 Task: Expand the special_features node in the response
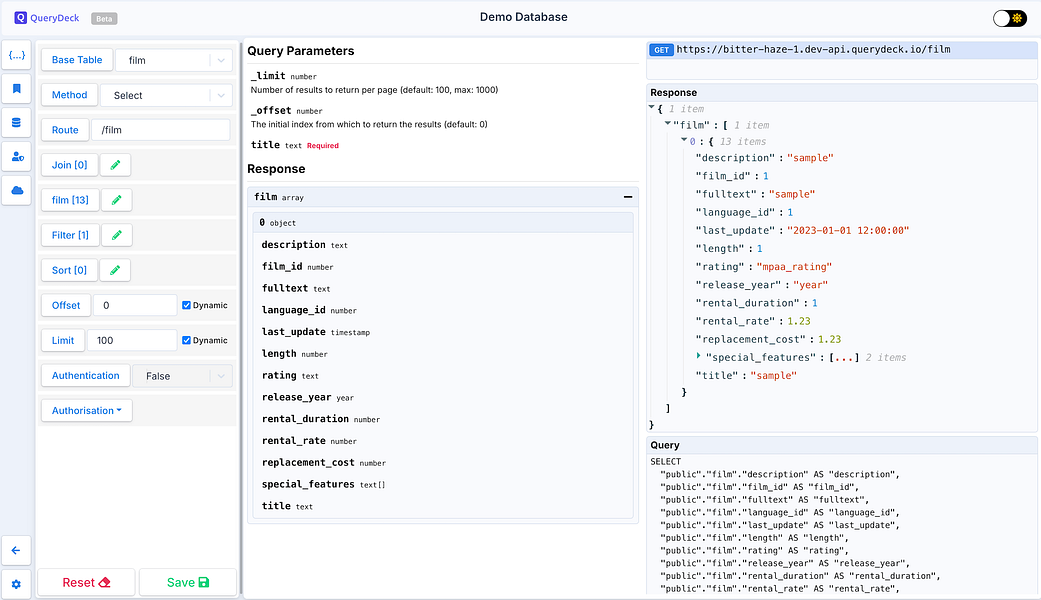pos(699,357)
